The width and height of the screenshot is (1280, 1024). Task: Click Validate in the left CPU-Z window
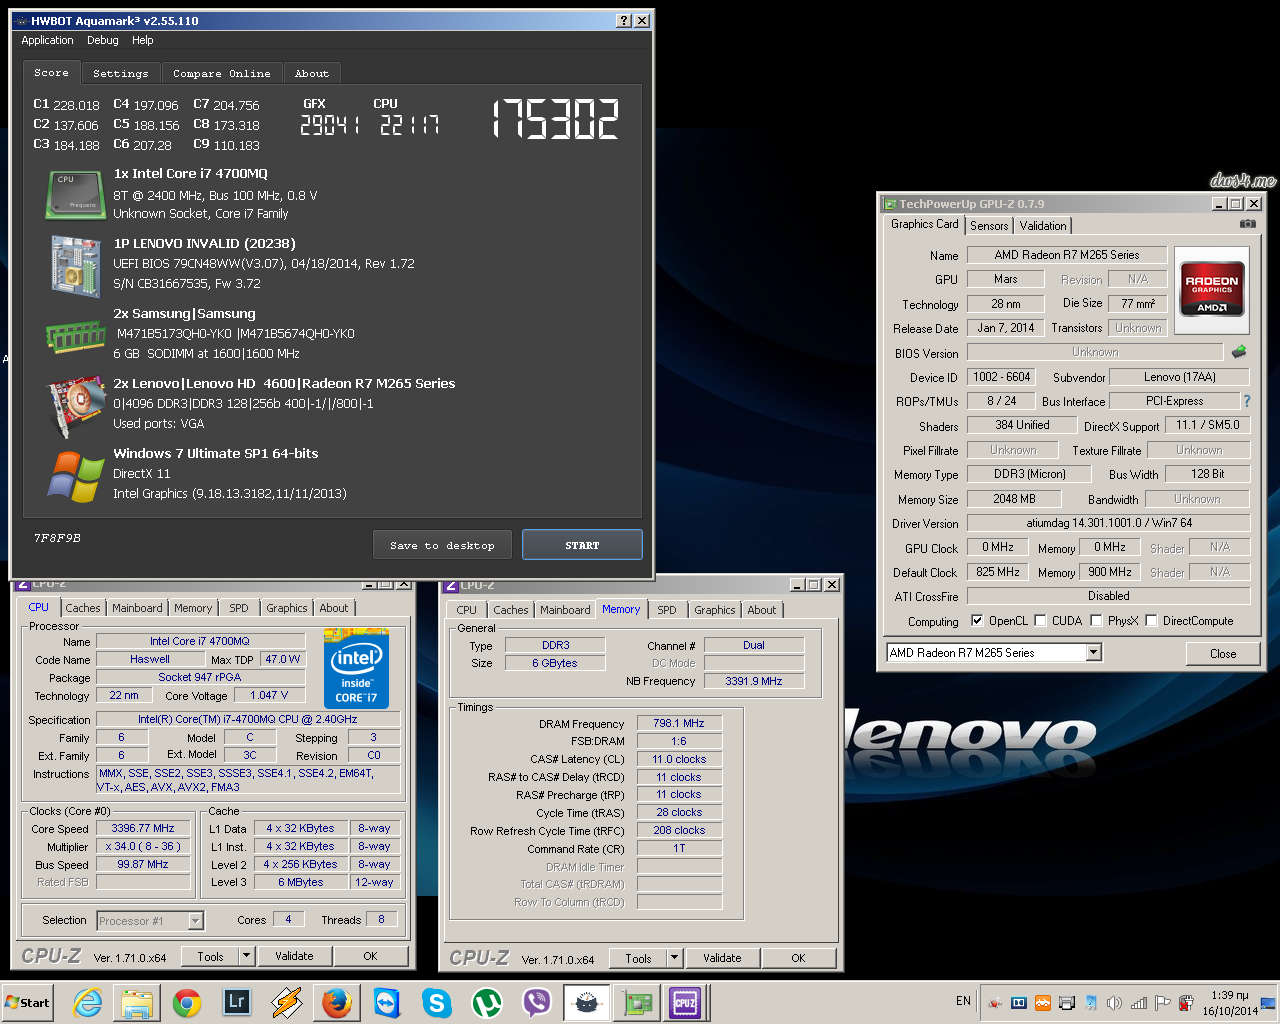(x=294, y=956)
